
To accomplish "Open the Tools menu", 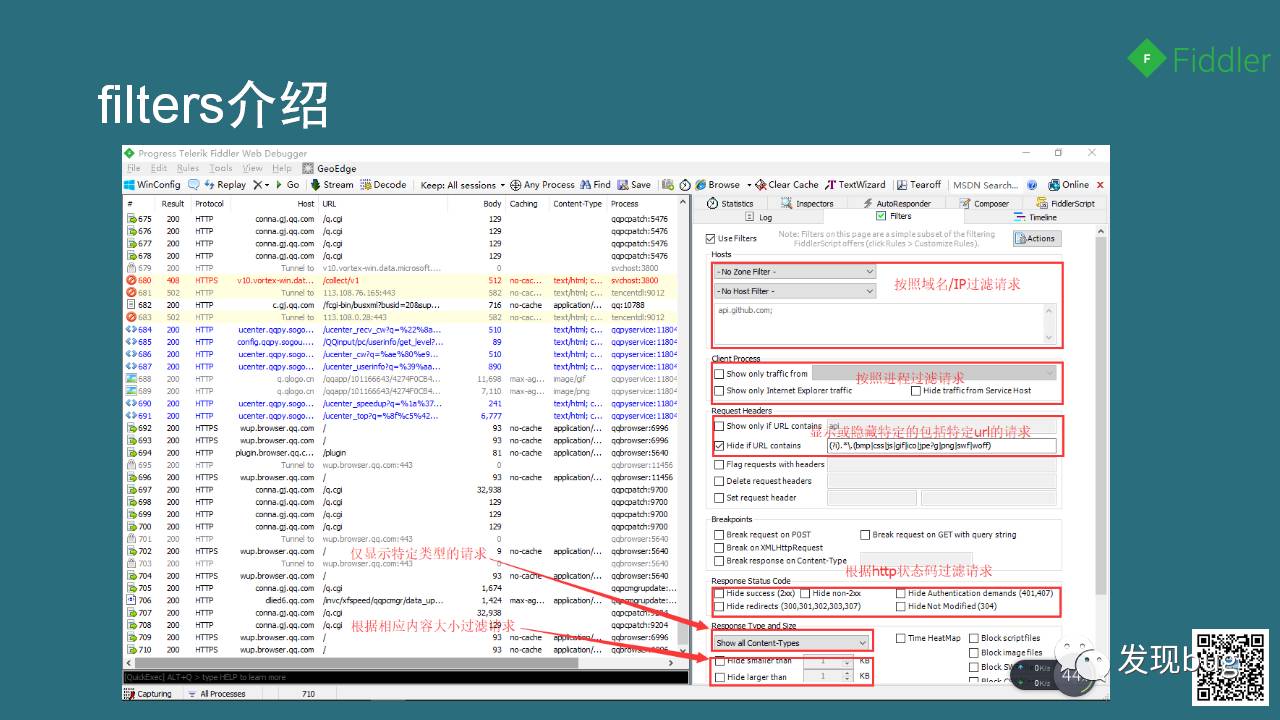I will [221, 168].
